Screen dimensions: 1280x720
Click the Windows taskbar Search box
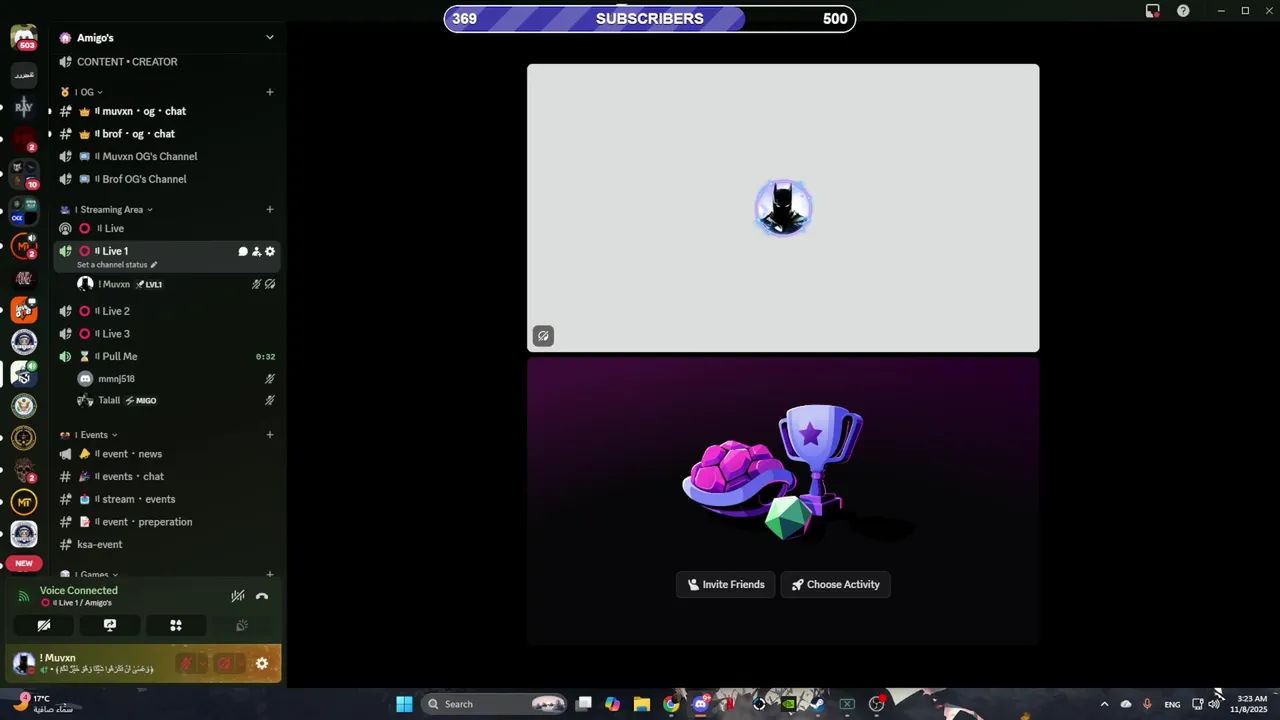click(x=496, y=704)
